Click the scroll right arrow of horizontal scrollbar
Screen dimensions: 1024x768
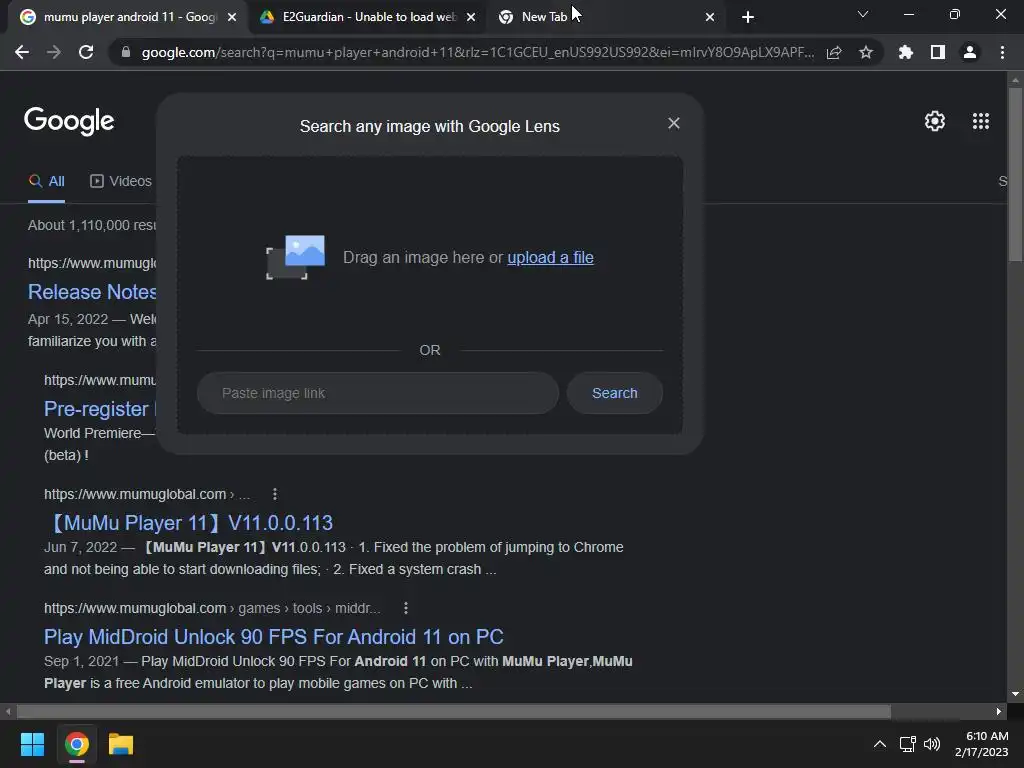[999, 711]
